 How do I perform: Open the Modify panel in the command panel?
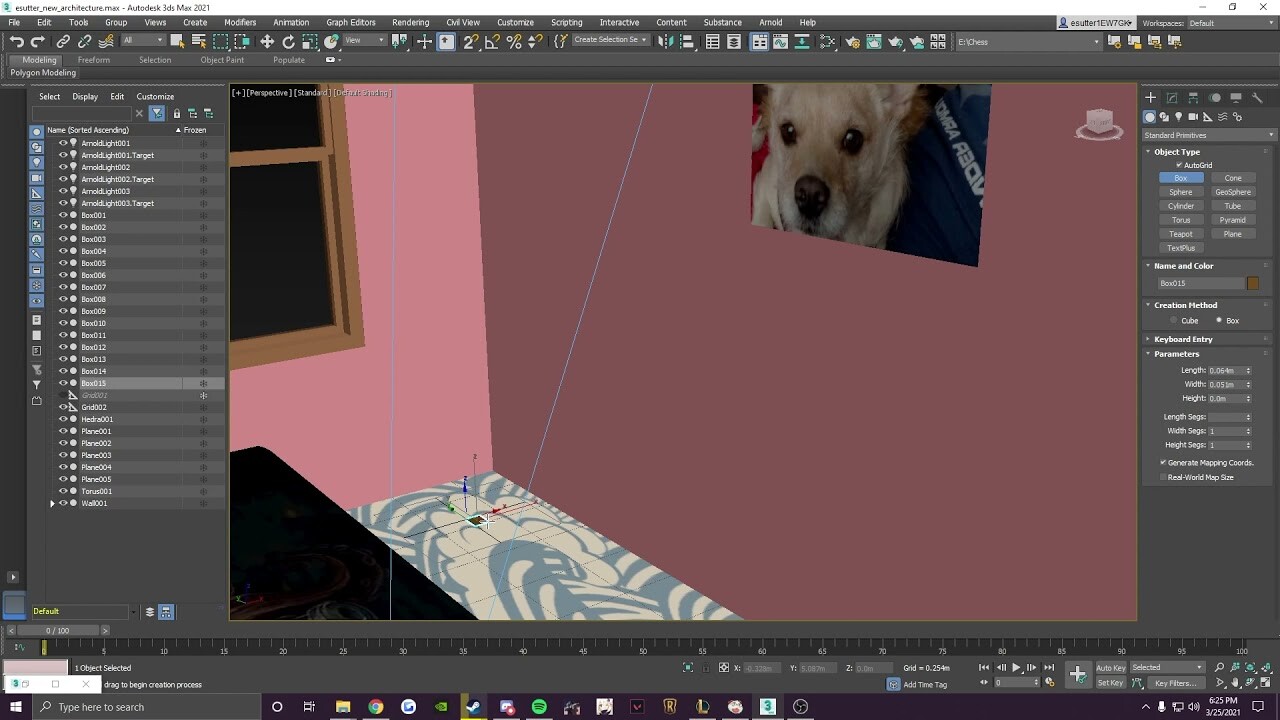pos(1173,97)
